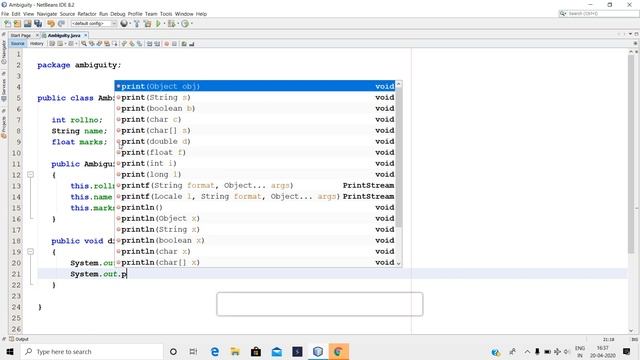Click the Find Selection magnifier in editor toolbar
This screenshot has width=640, height=360.
(84, 44)
